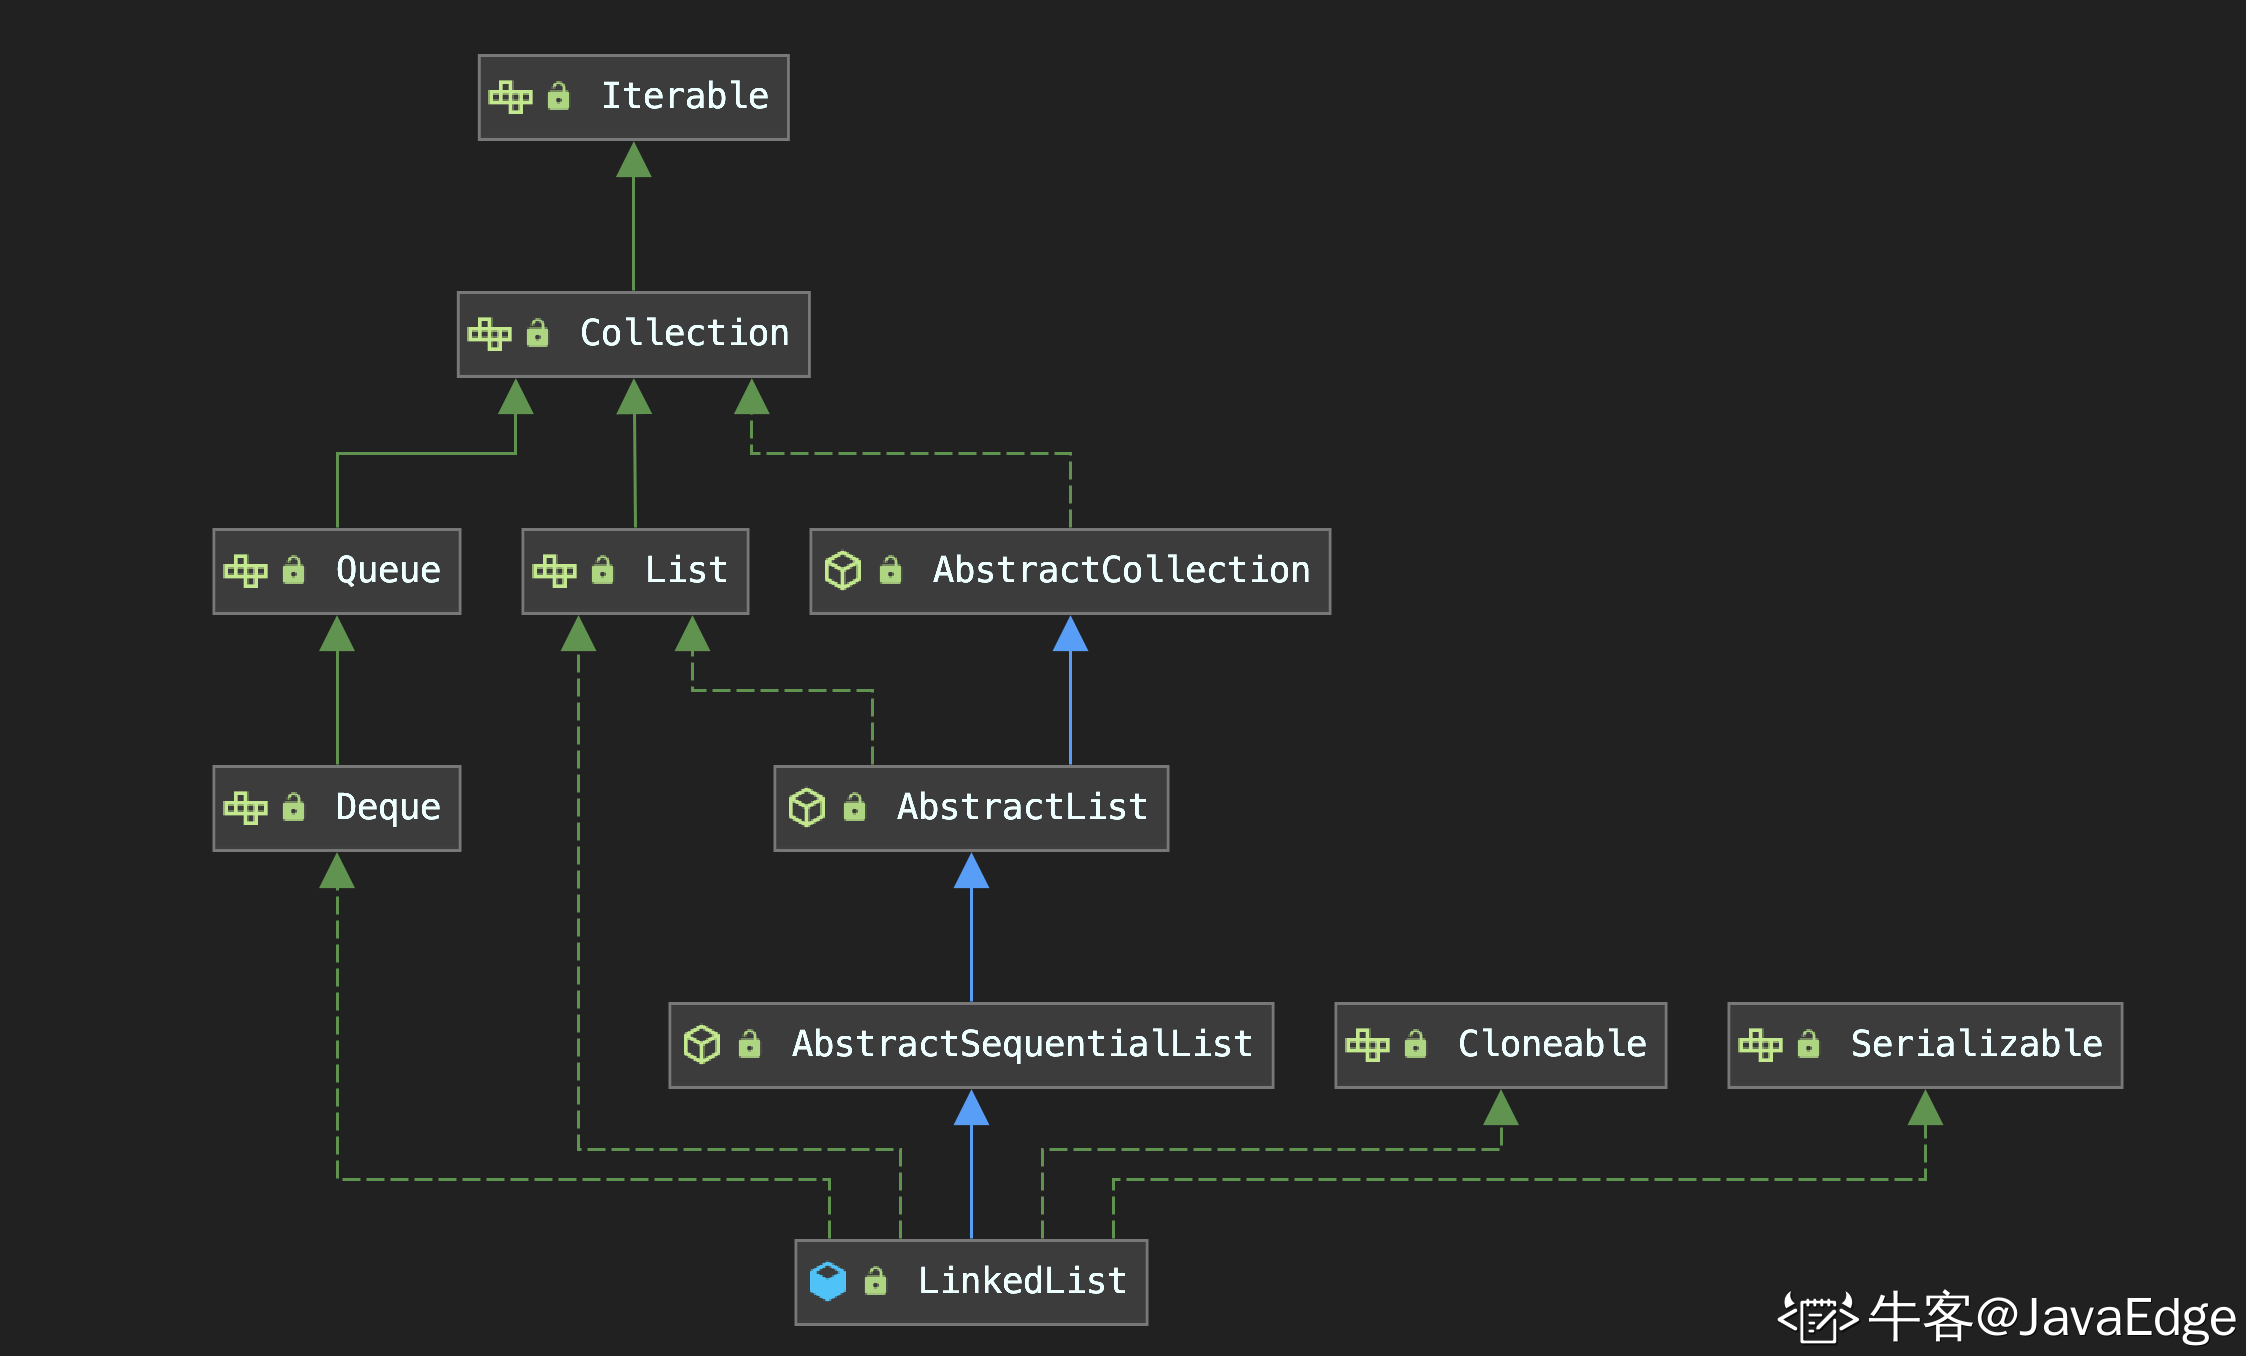Select the Collection node label
This screenshot has width=2246, height=1356.
[685, 333]
